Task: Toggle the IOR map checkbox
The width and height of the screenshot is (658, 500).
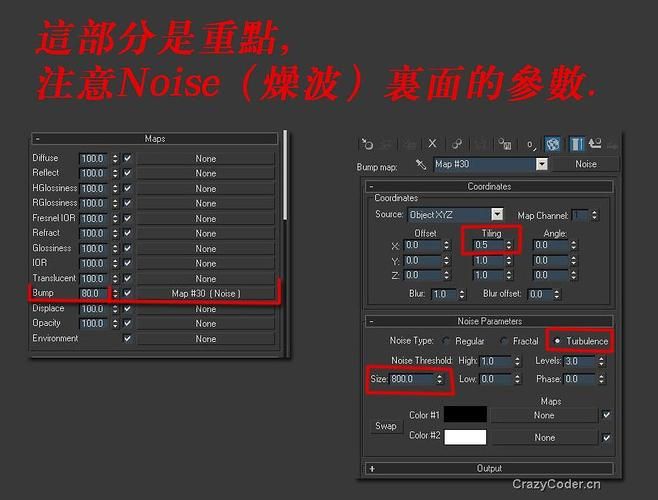Action: coord(128,263)
